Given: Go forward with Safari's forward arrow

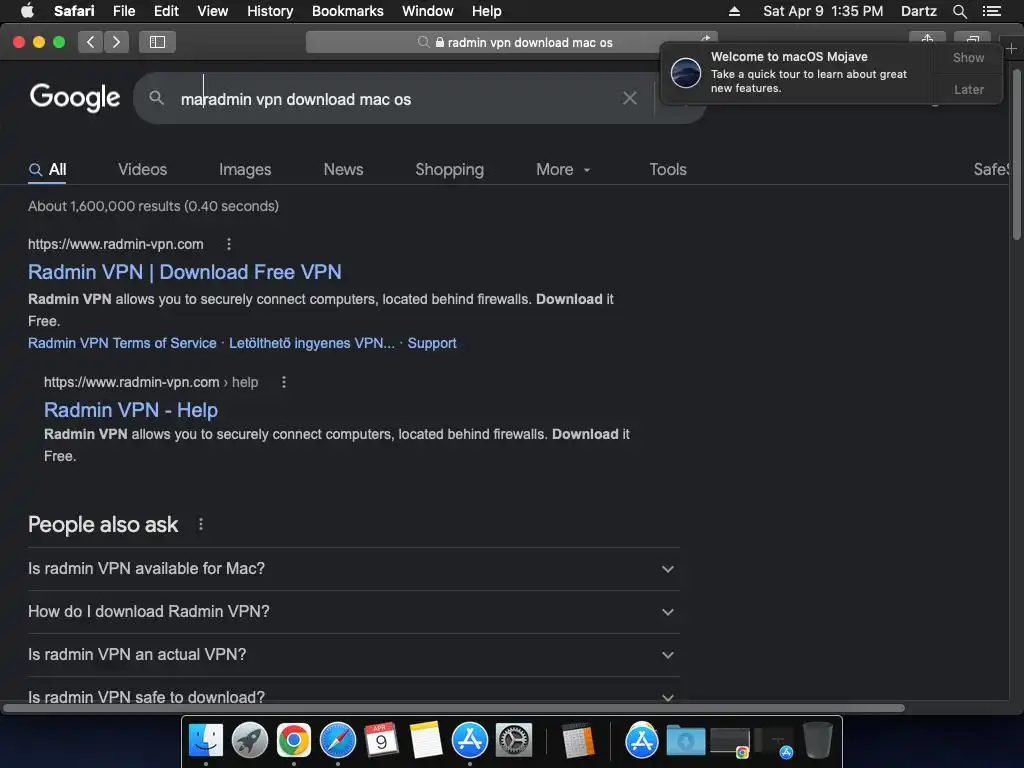Looking at the screenshot, I should [x=116, y=42].
